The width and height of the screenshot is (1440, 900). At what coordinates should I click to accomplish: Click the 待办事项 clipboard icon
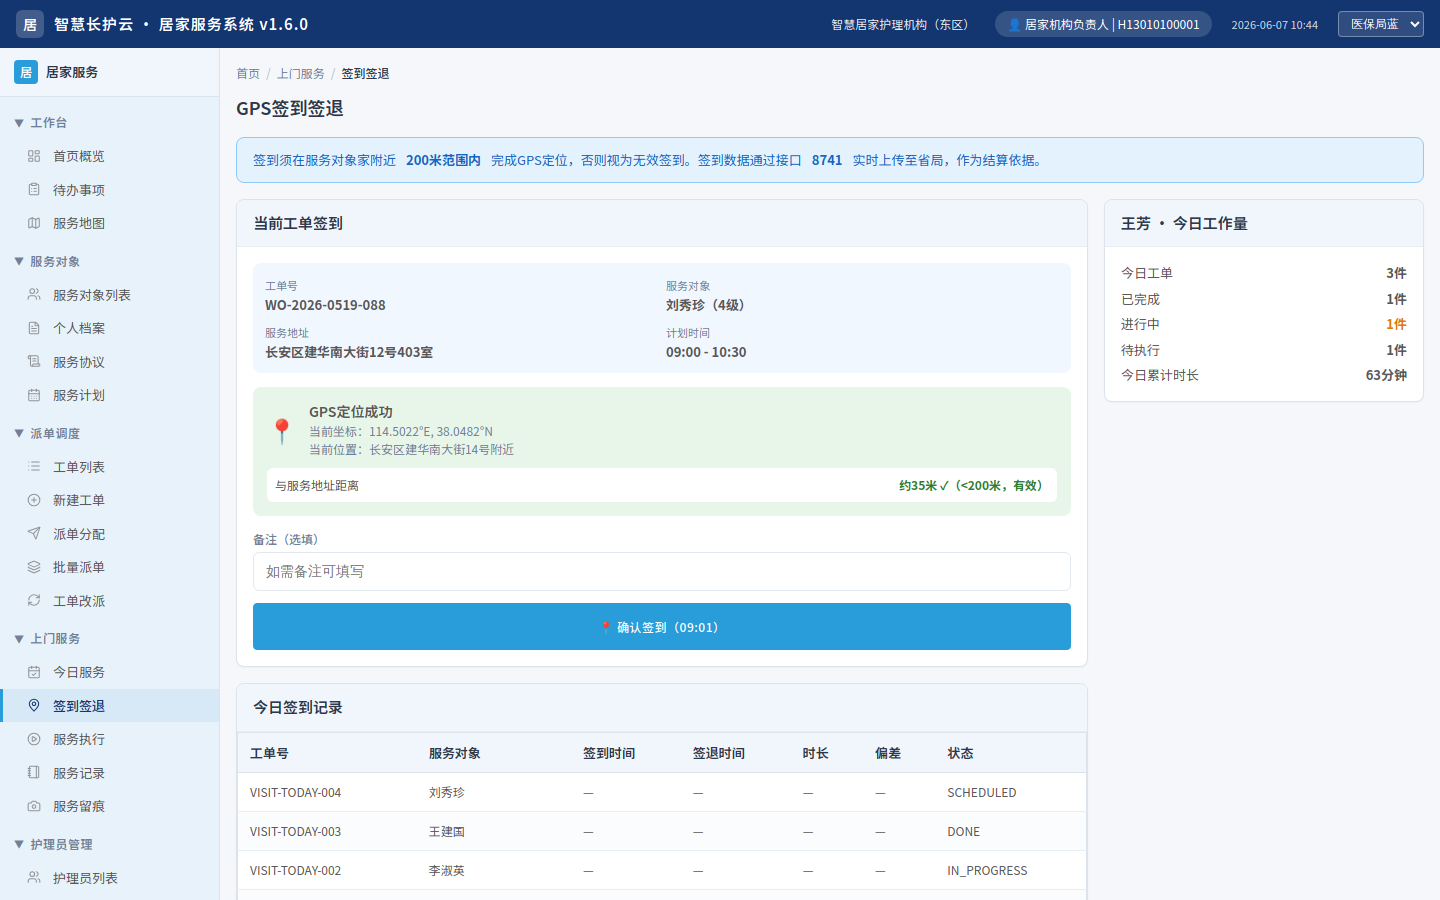click(34, 190)
